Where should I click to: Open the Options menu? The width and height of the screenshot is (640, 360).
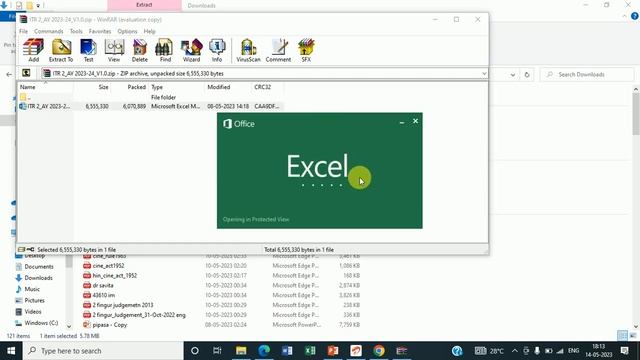pos(127,31)
